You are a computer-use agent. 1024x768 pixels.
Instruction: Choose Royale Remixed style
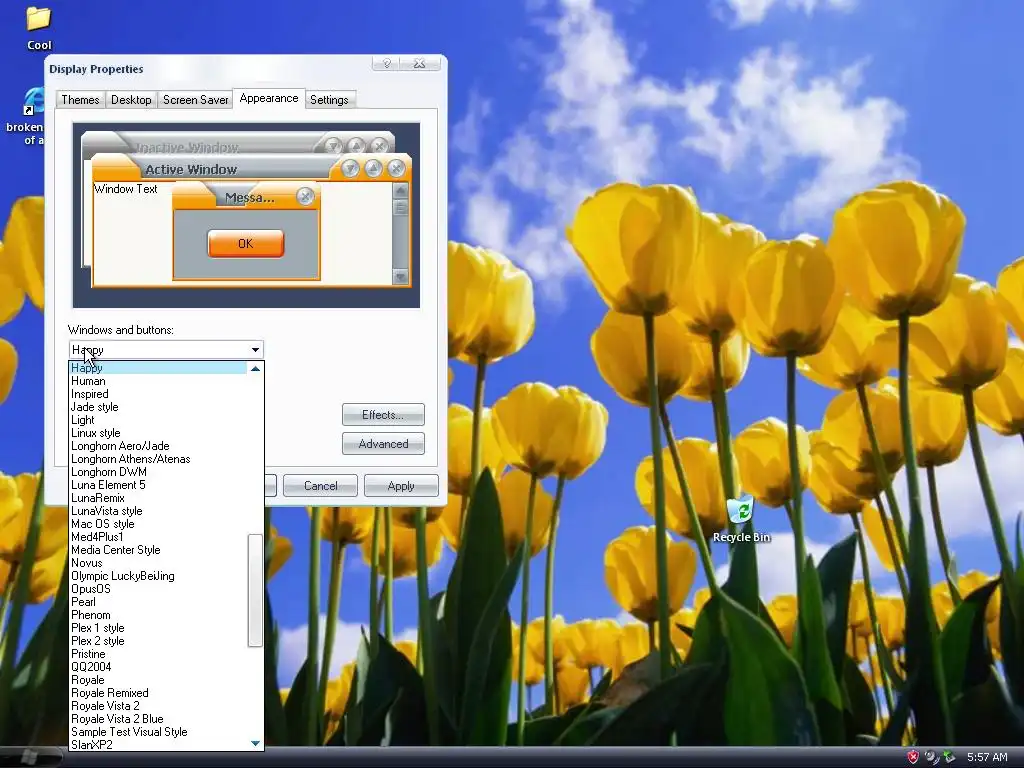pyautogui.click(x=158, y=693)
